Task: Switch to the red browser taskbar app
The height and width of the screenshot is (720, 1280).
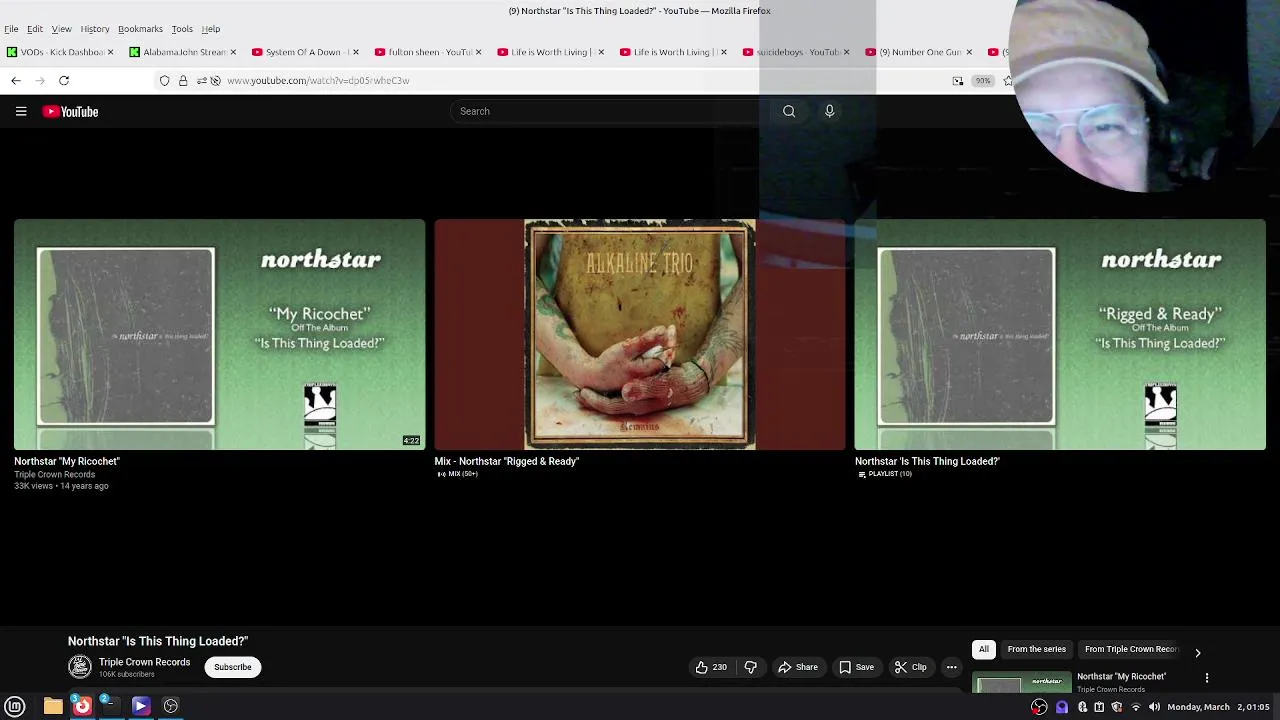Action: tap(82, 706)
